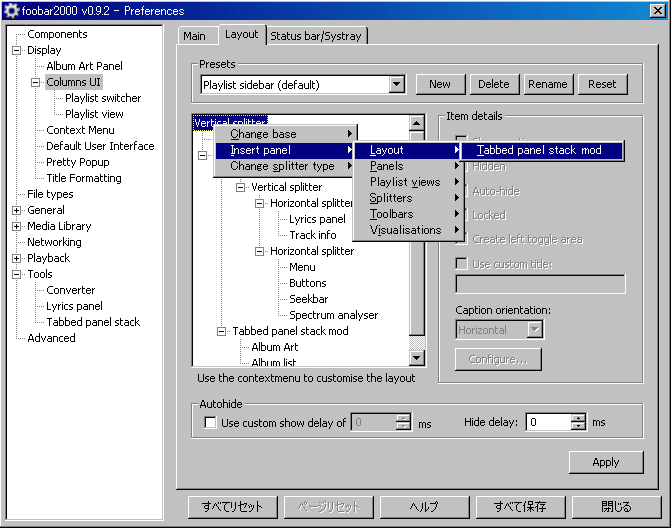This screenshot has height=528, width=671.
Task: Select Default User Interface tree item
Action: click(100, 146)
